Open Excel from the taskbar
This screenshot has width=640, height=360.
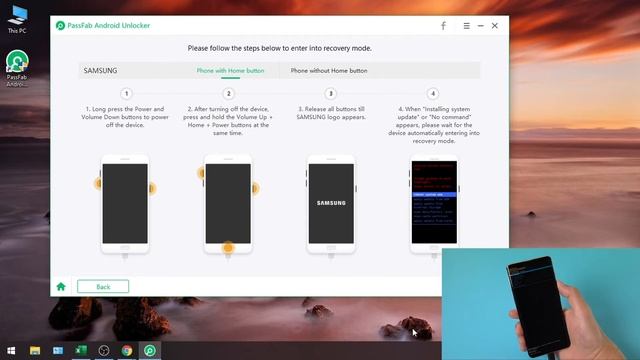[x=81, y=351]
